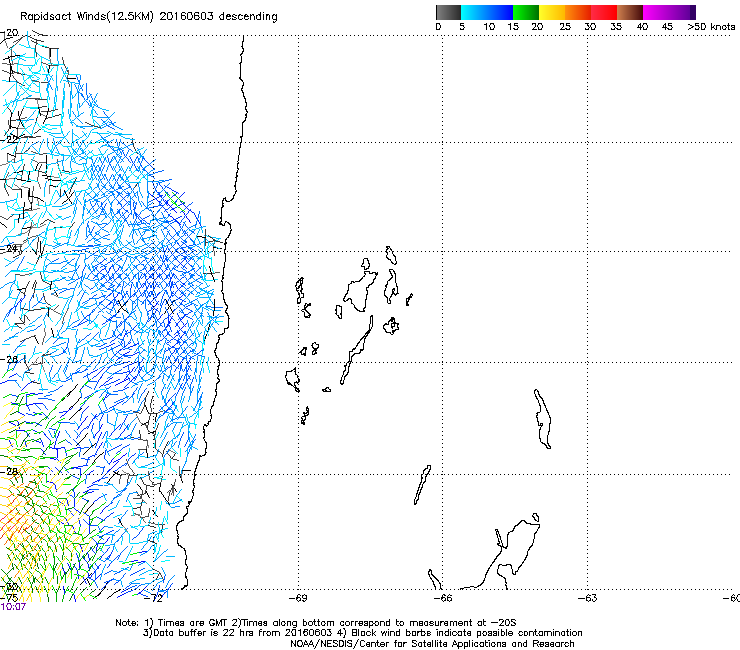Click the '-26' latitude label
This screenshot has width=740, height=650.
(x=10, y=359)
